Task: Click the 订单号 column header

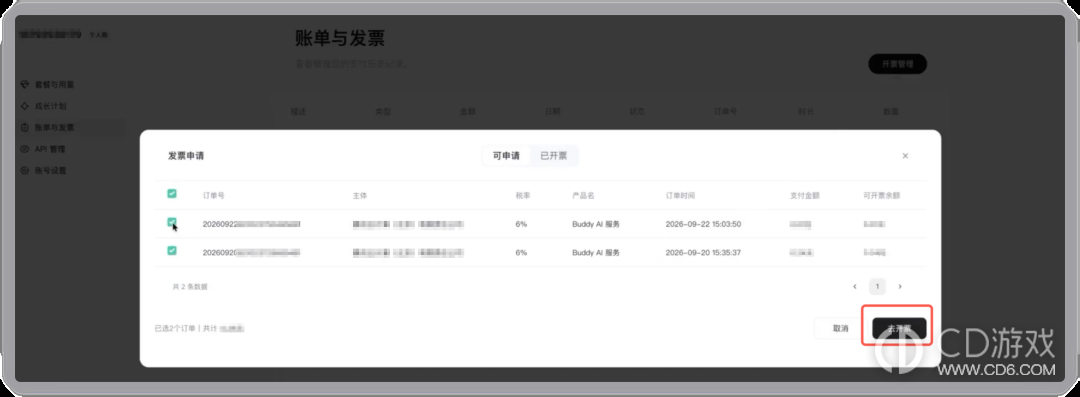Action: (x=214, y=196)
